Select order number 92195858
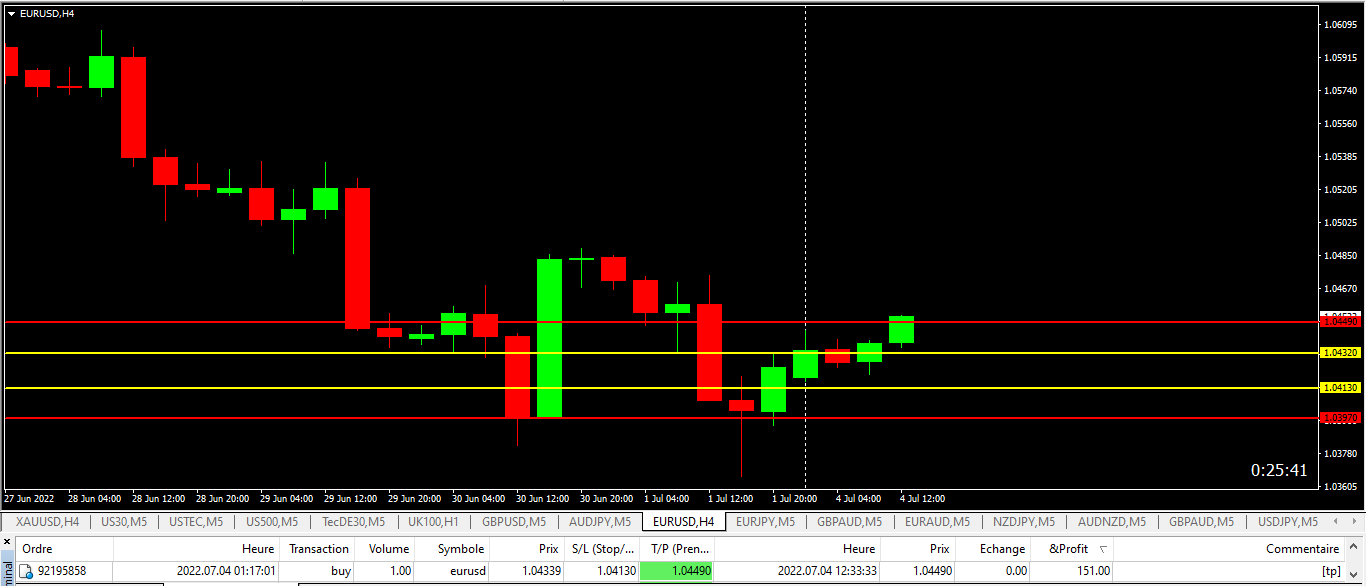Screen dimensions: 1366x586 (62, 571)
